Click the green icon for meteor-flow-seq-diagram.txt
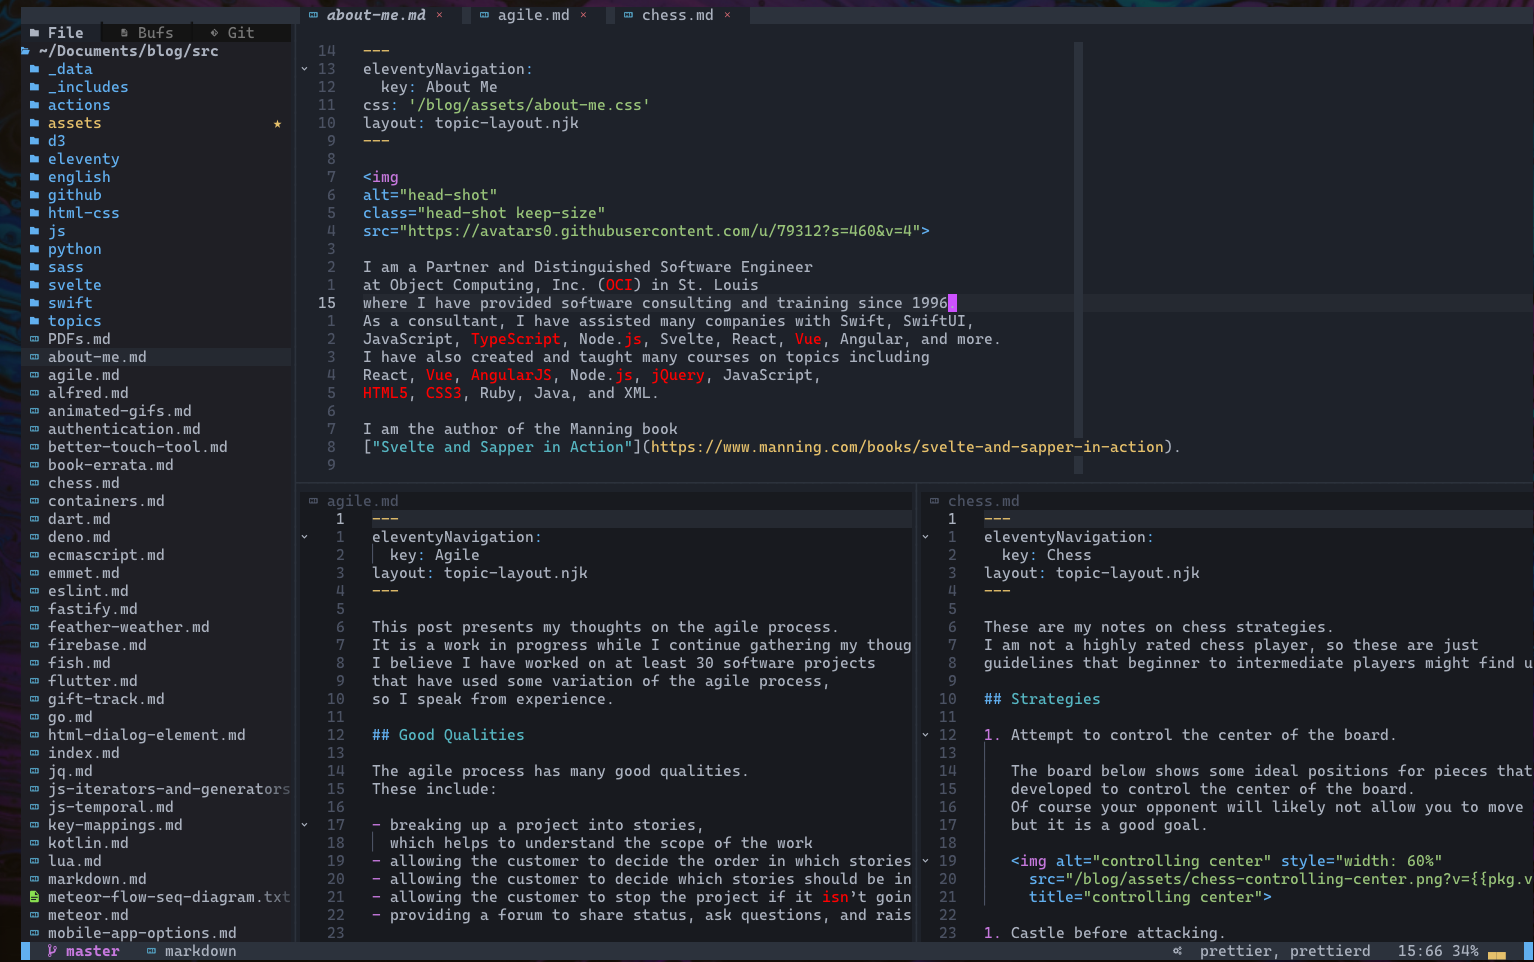The height and width of the screenshot is (962, 1534). point(35,897)
